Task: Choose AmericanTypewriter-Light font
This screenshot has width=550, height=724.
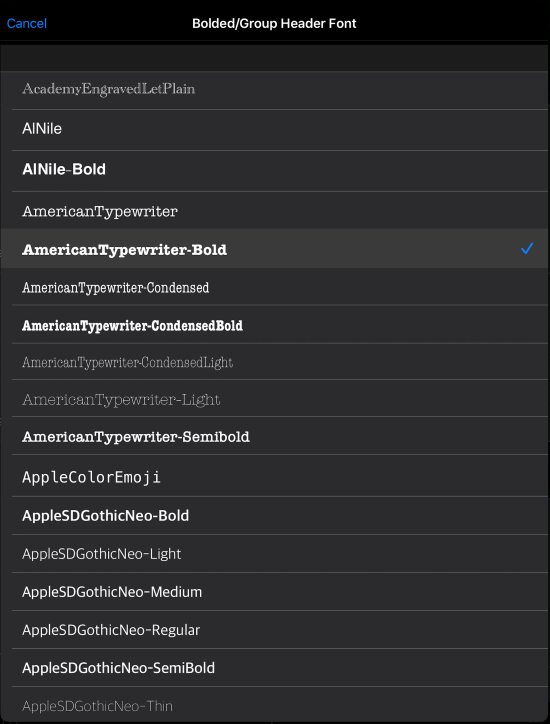Action: [x=275, y=398]
